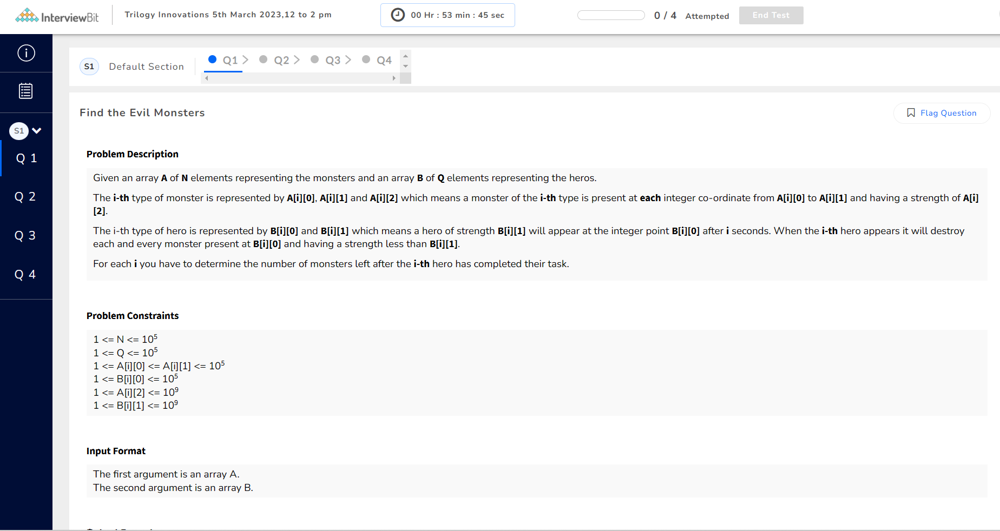Switch to the Q2 tab in top bar
This screenshot has width=1000, height=531.
[280, 60]
